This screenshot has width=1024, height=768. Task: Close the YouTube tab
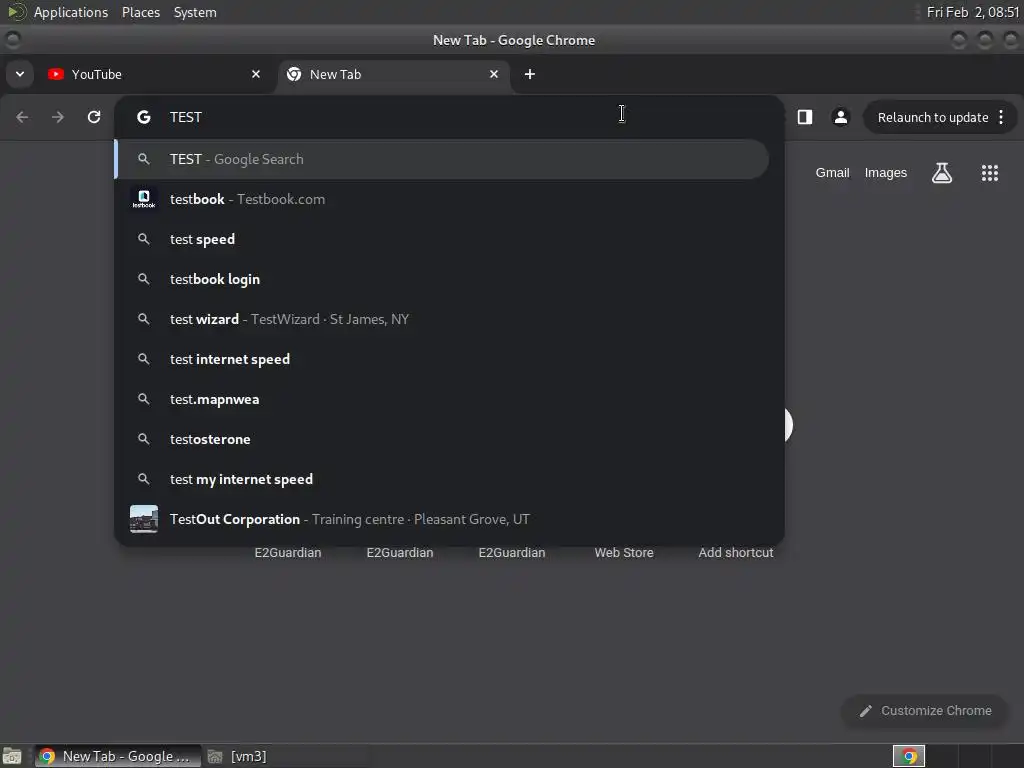[x=256, y=74]
